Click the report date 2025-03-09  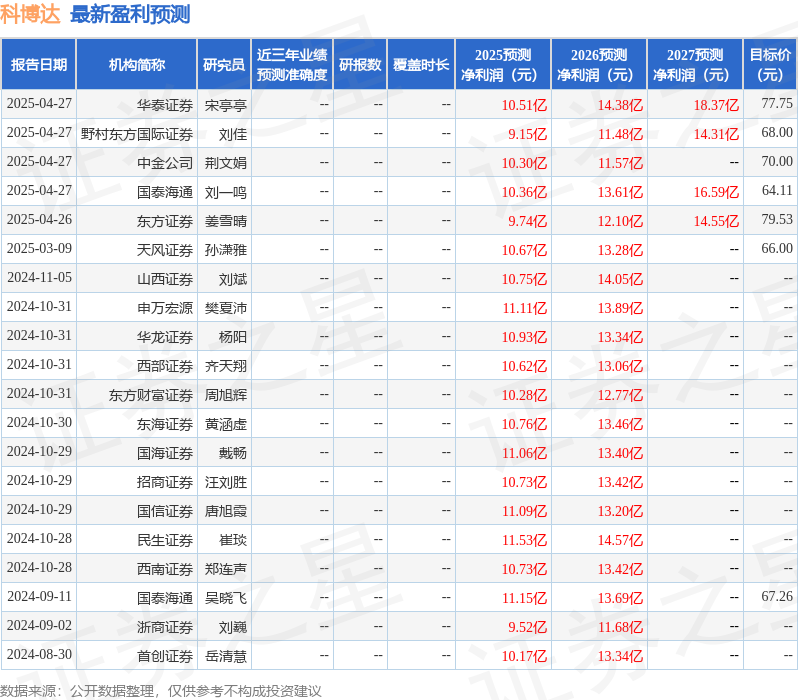(x=39, y=248)
